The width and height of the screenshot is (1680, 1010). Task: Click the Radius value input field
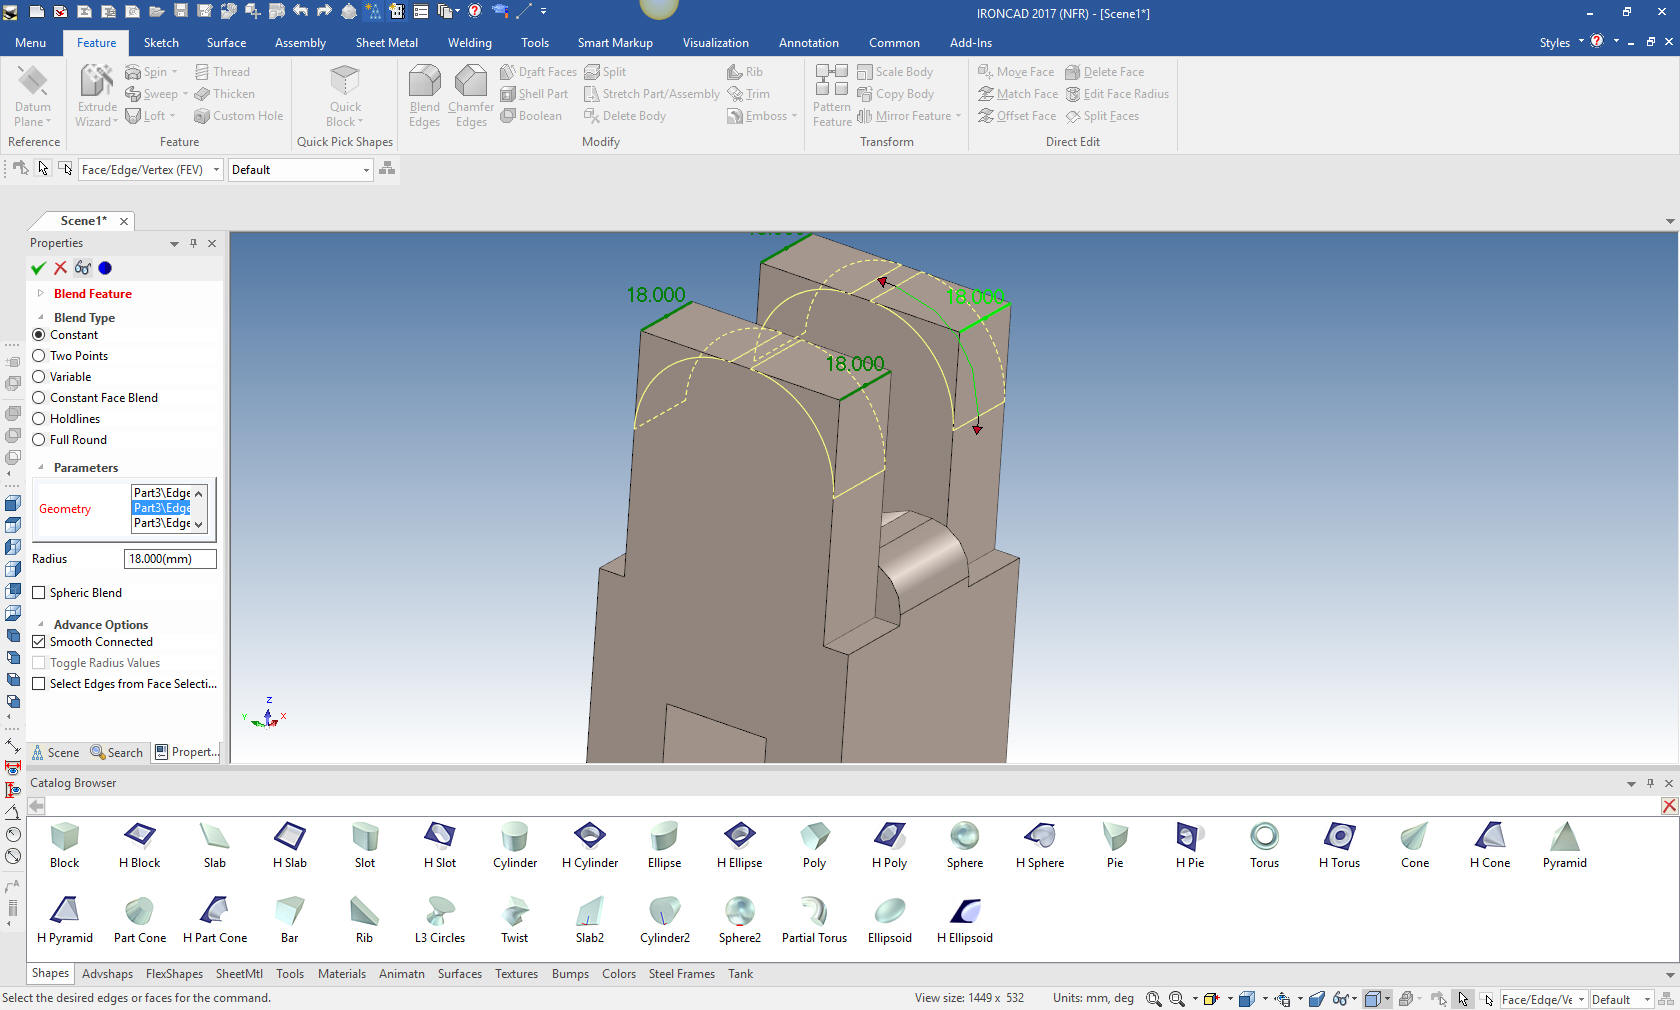click(169, 559)
